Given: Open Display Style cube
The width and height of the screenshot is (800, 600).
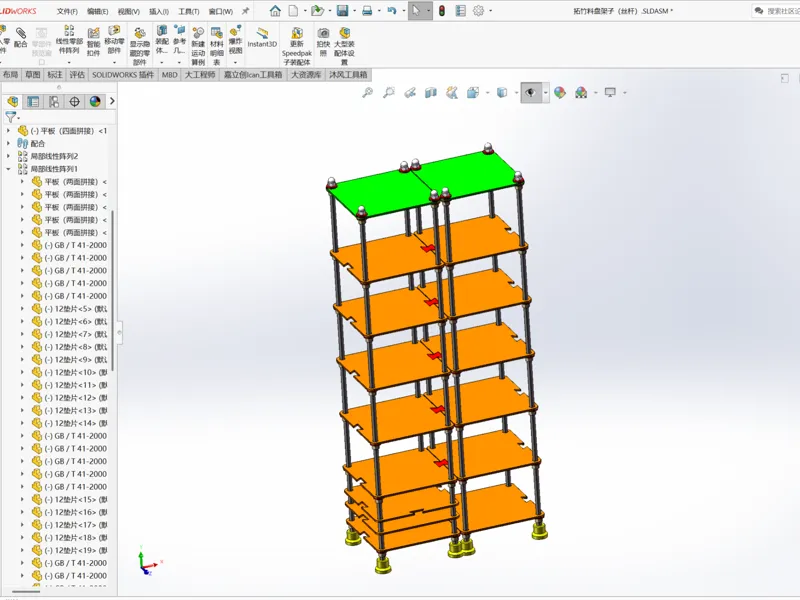Looking at the screenshot, I should (x=502, y=92).
